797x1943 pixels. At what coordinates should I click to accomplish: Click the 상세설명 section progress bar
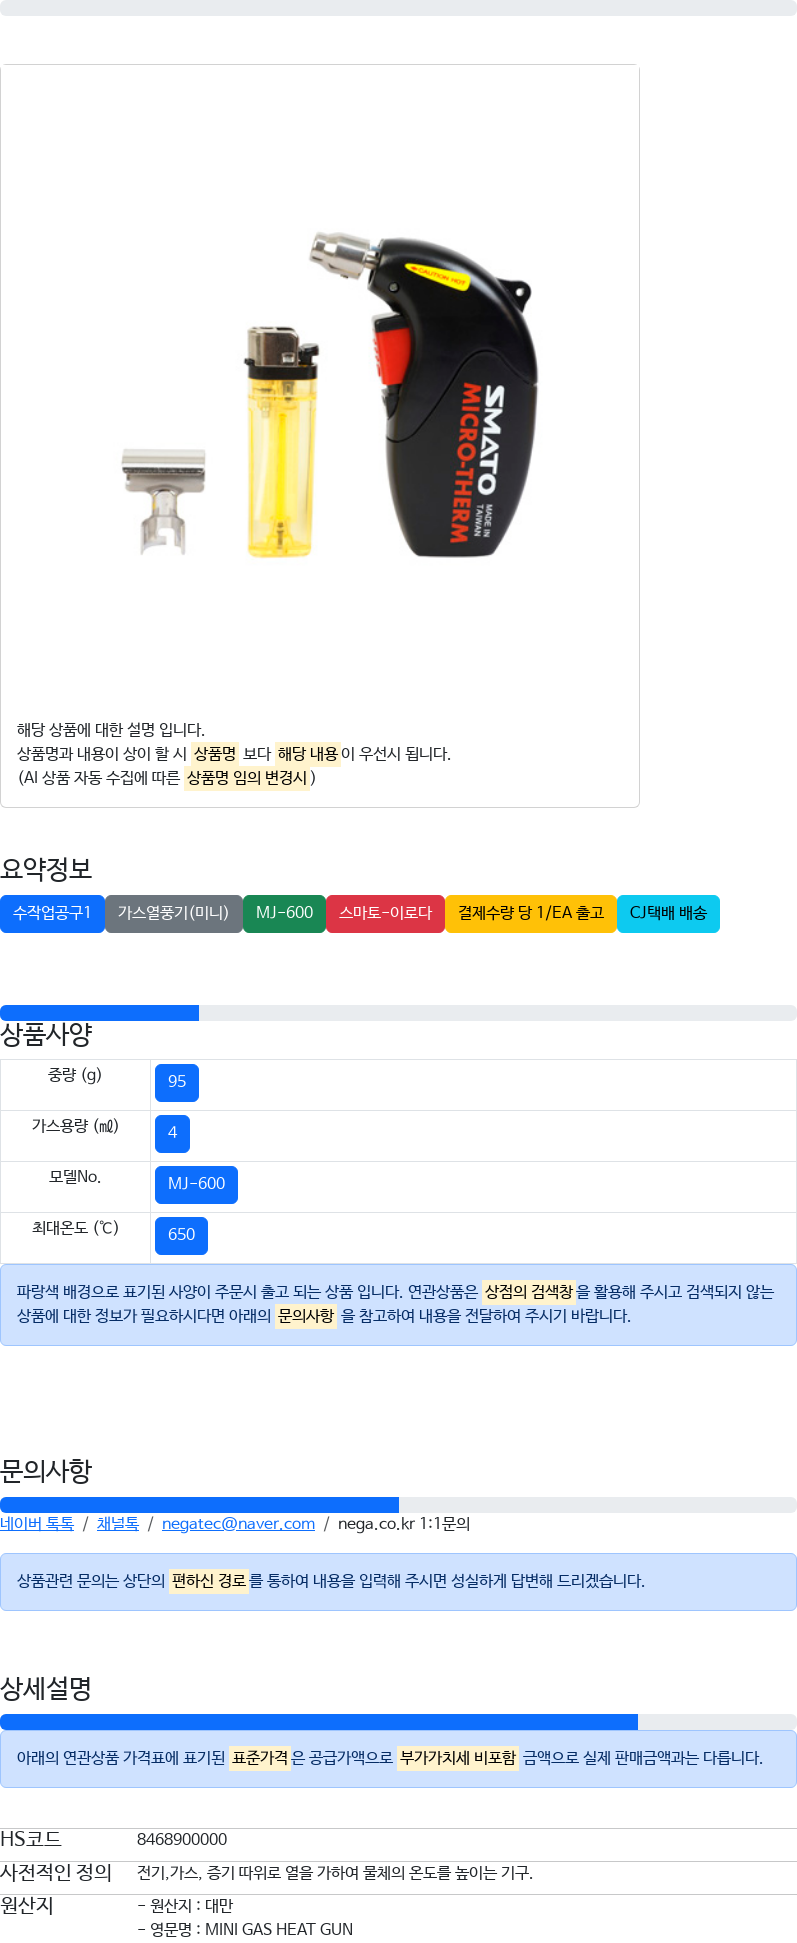398,1722
